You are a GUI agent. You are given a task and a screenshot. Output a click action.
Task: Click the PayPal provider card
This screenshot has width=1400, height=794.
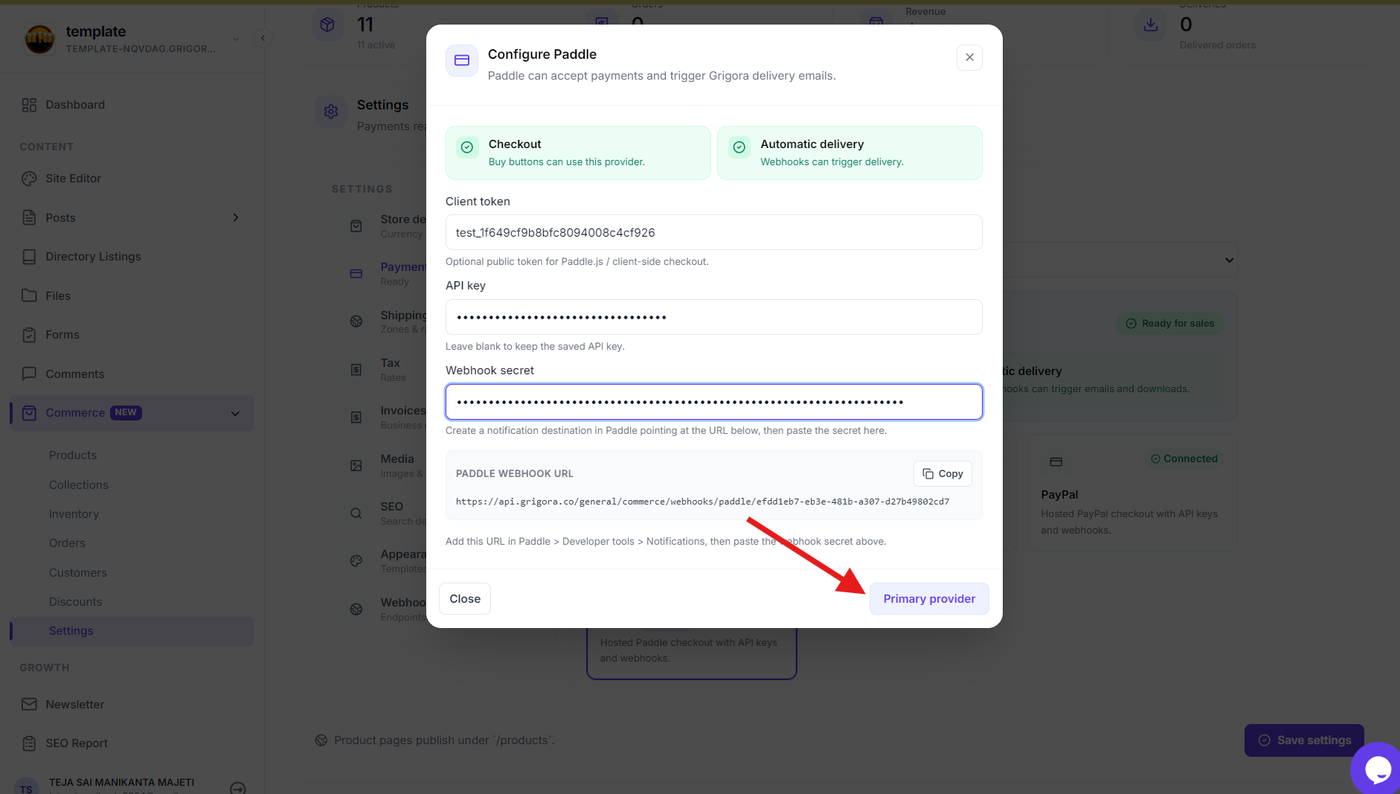(1133, 493)
